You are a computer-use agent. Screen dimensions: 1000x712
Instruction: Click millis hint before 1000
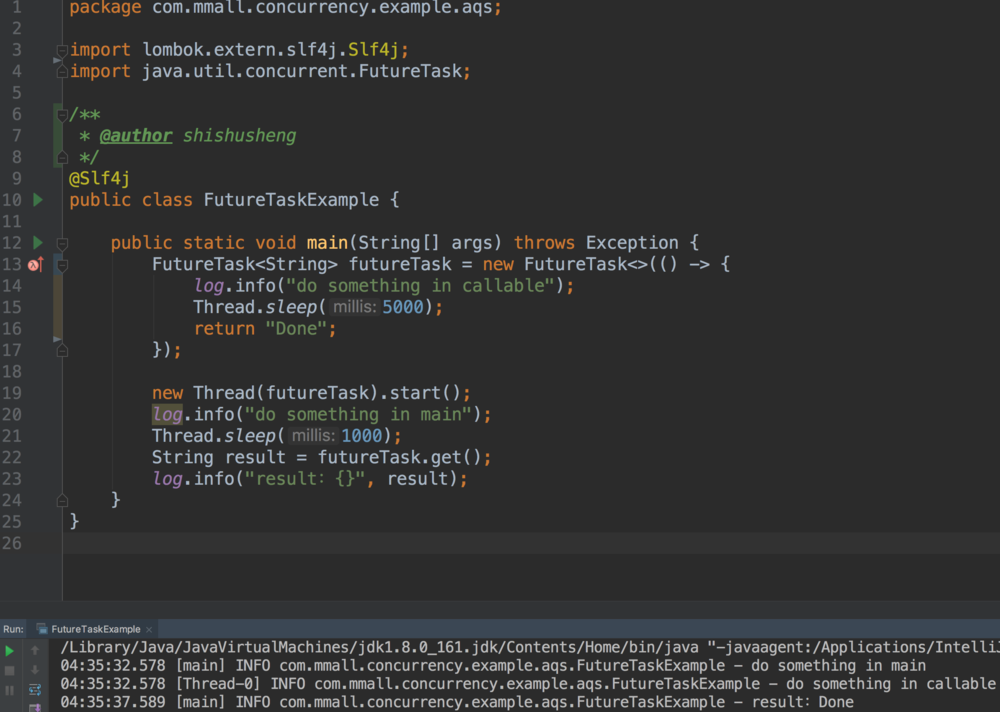tap(312, 436)
